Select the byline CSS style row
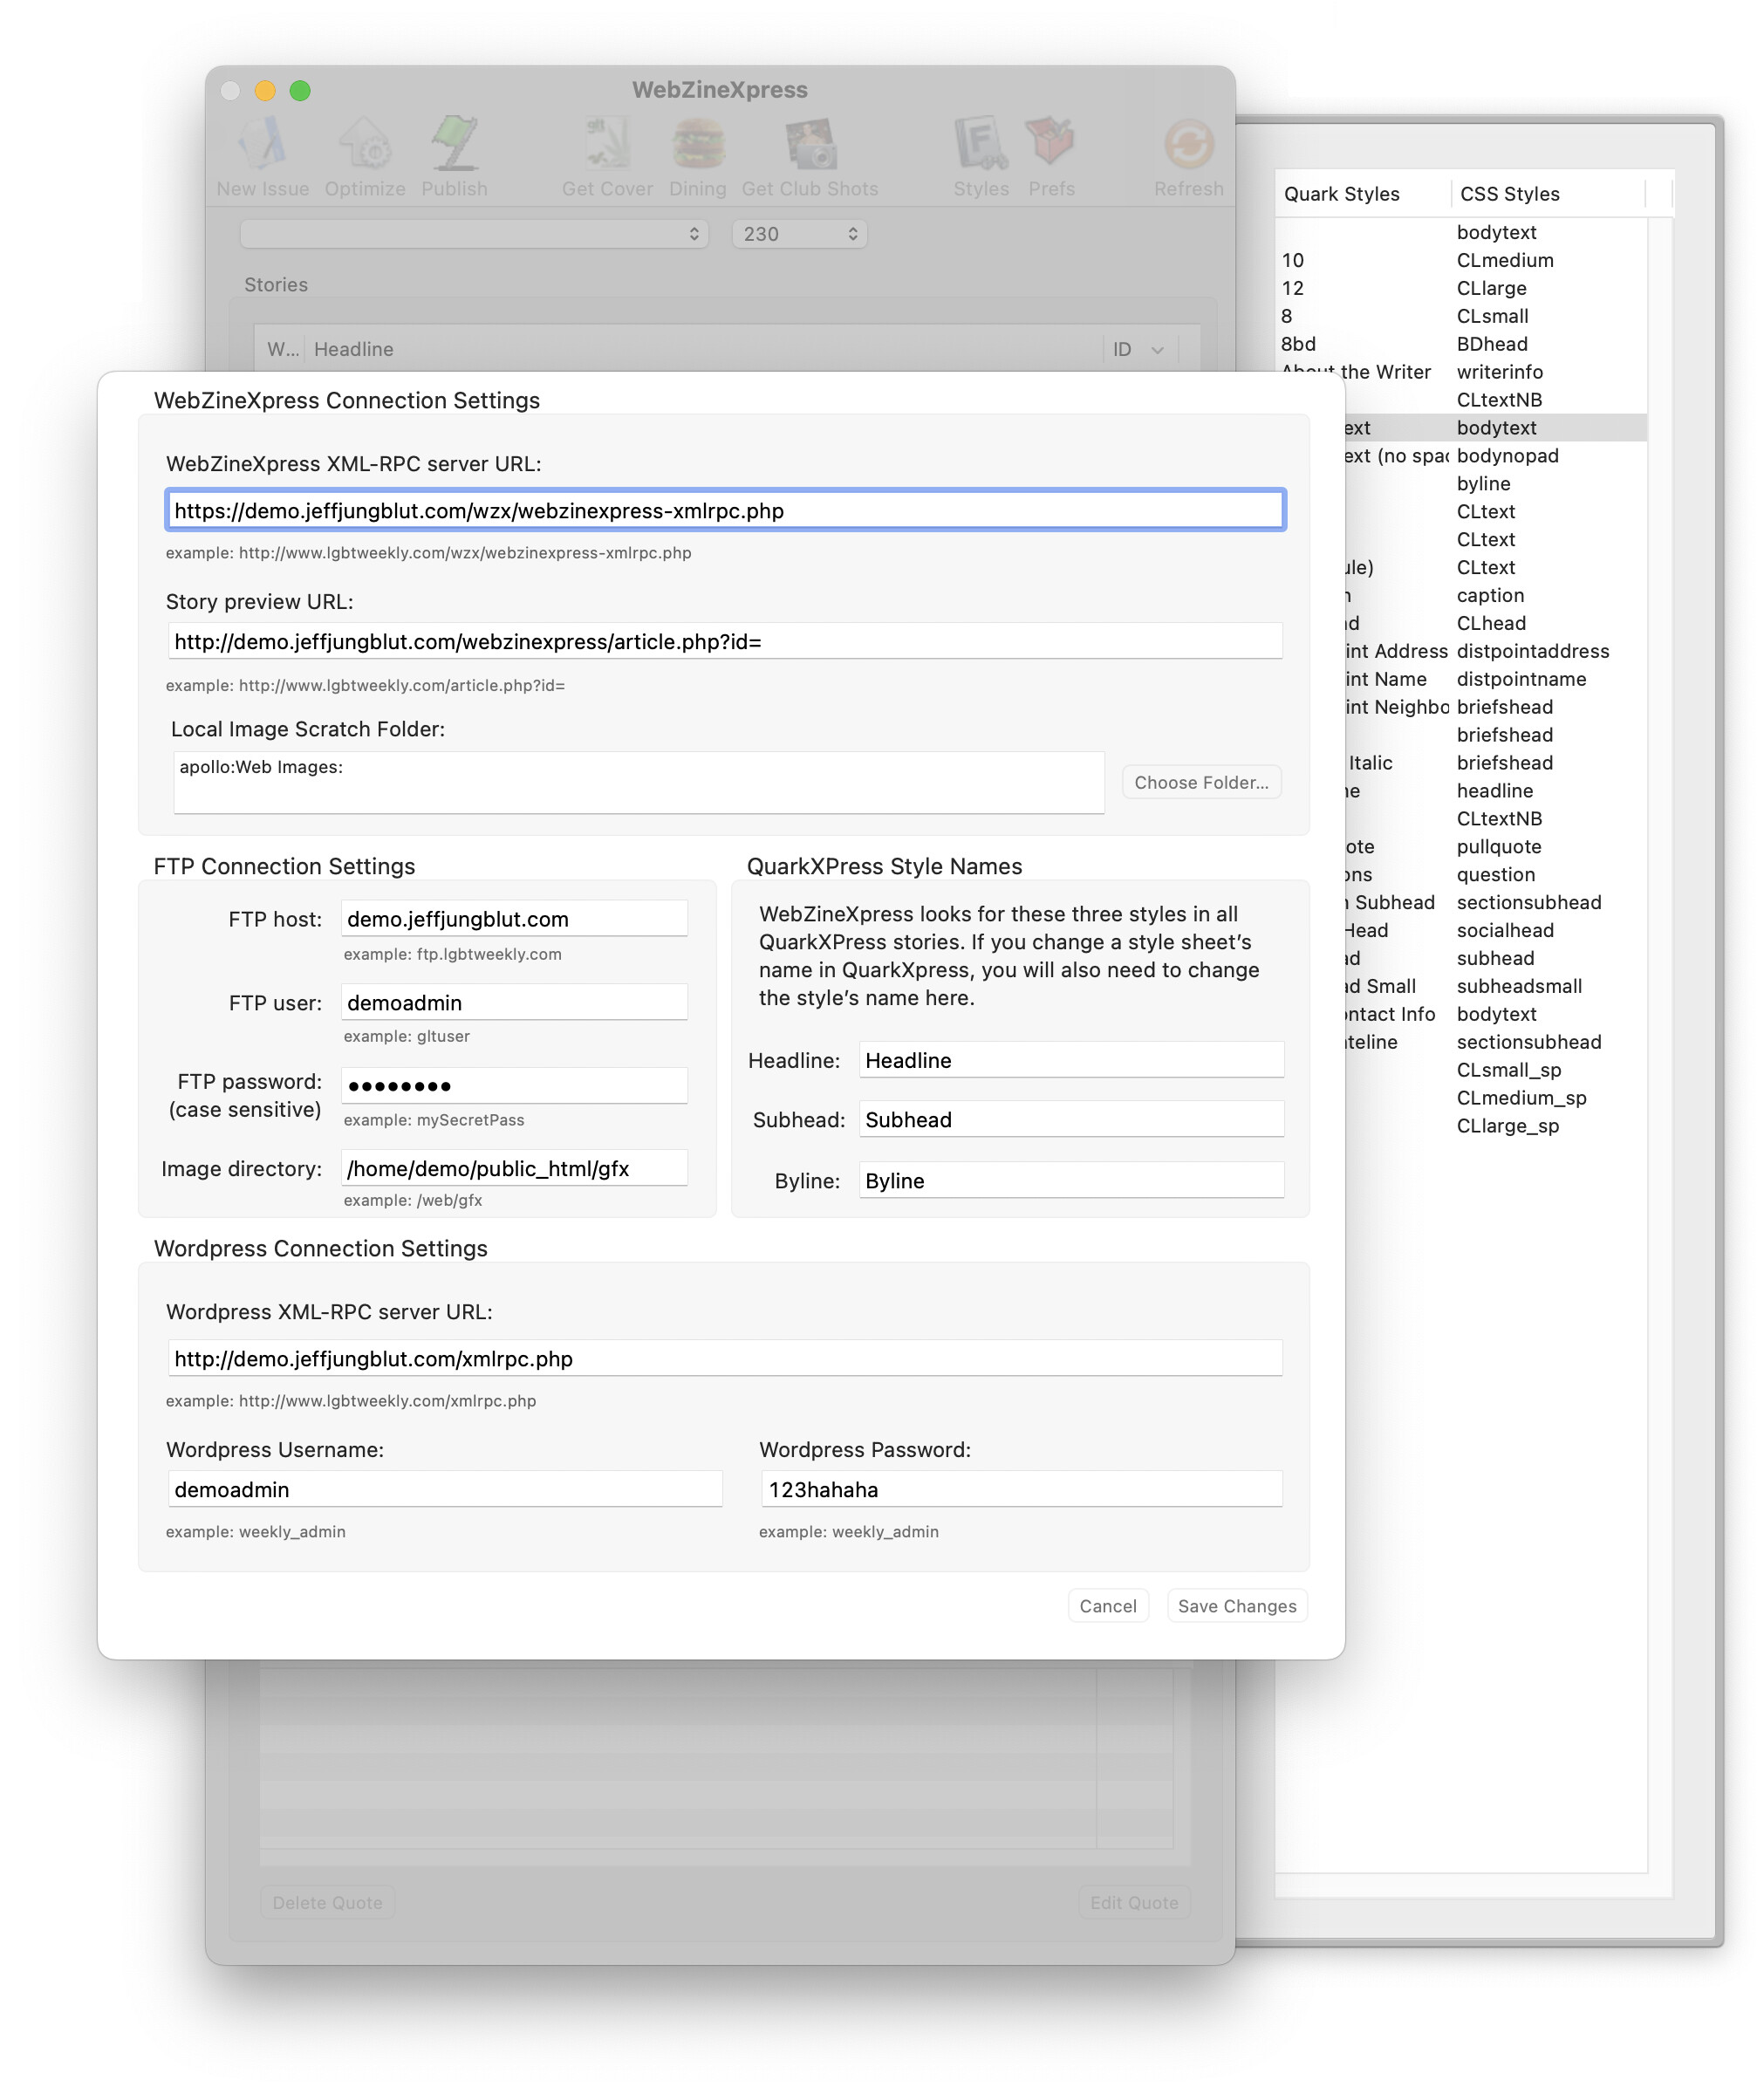 pyautogui.click(x=1496, y=484)
